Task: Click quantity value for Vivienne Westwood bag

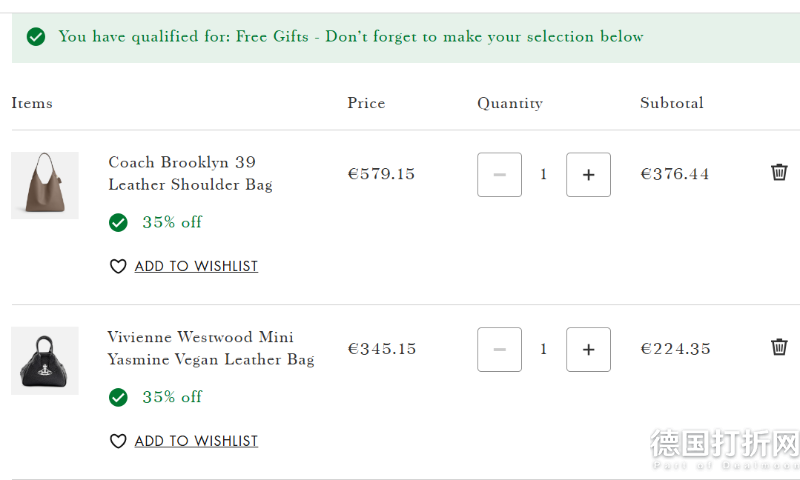Action: click(x=543, y=349)
